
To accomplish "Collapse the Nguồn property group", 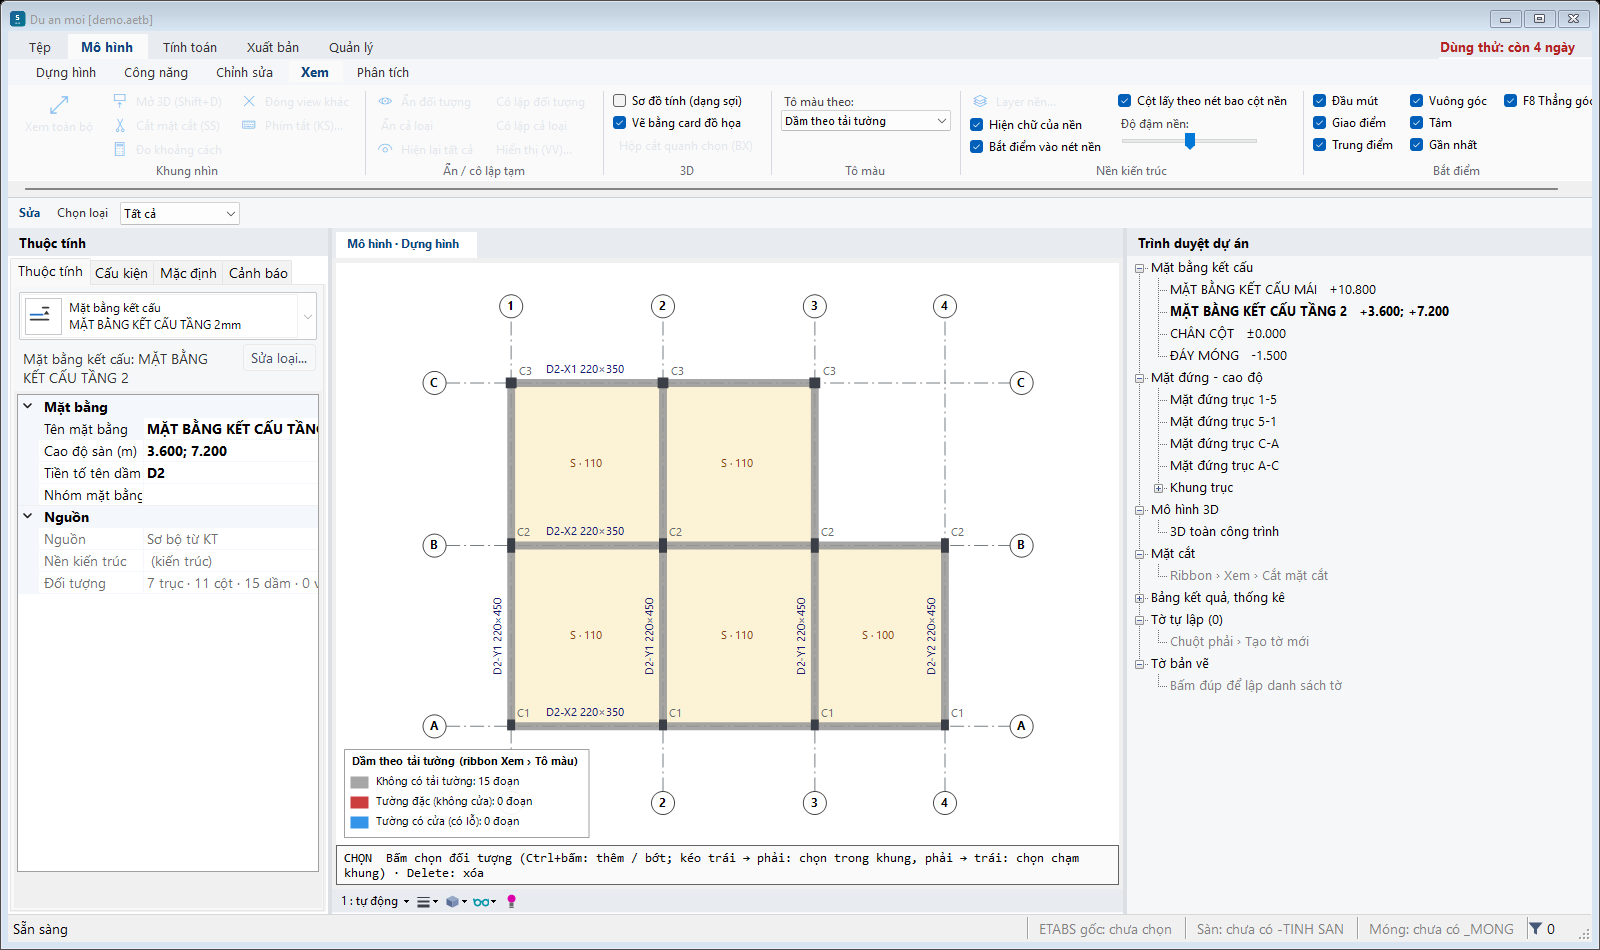I will 28,517.
